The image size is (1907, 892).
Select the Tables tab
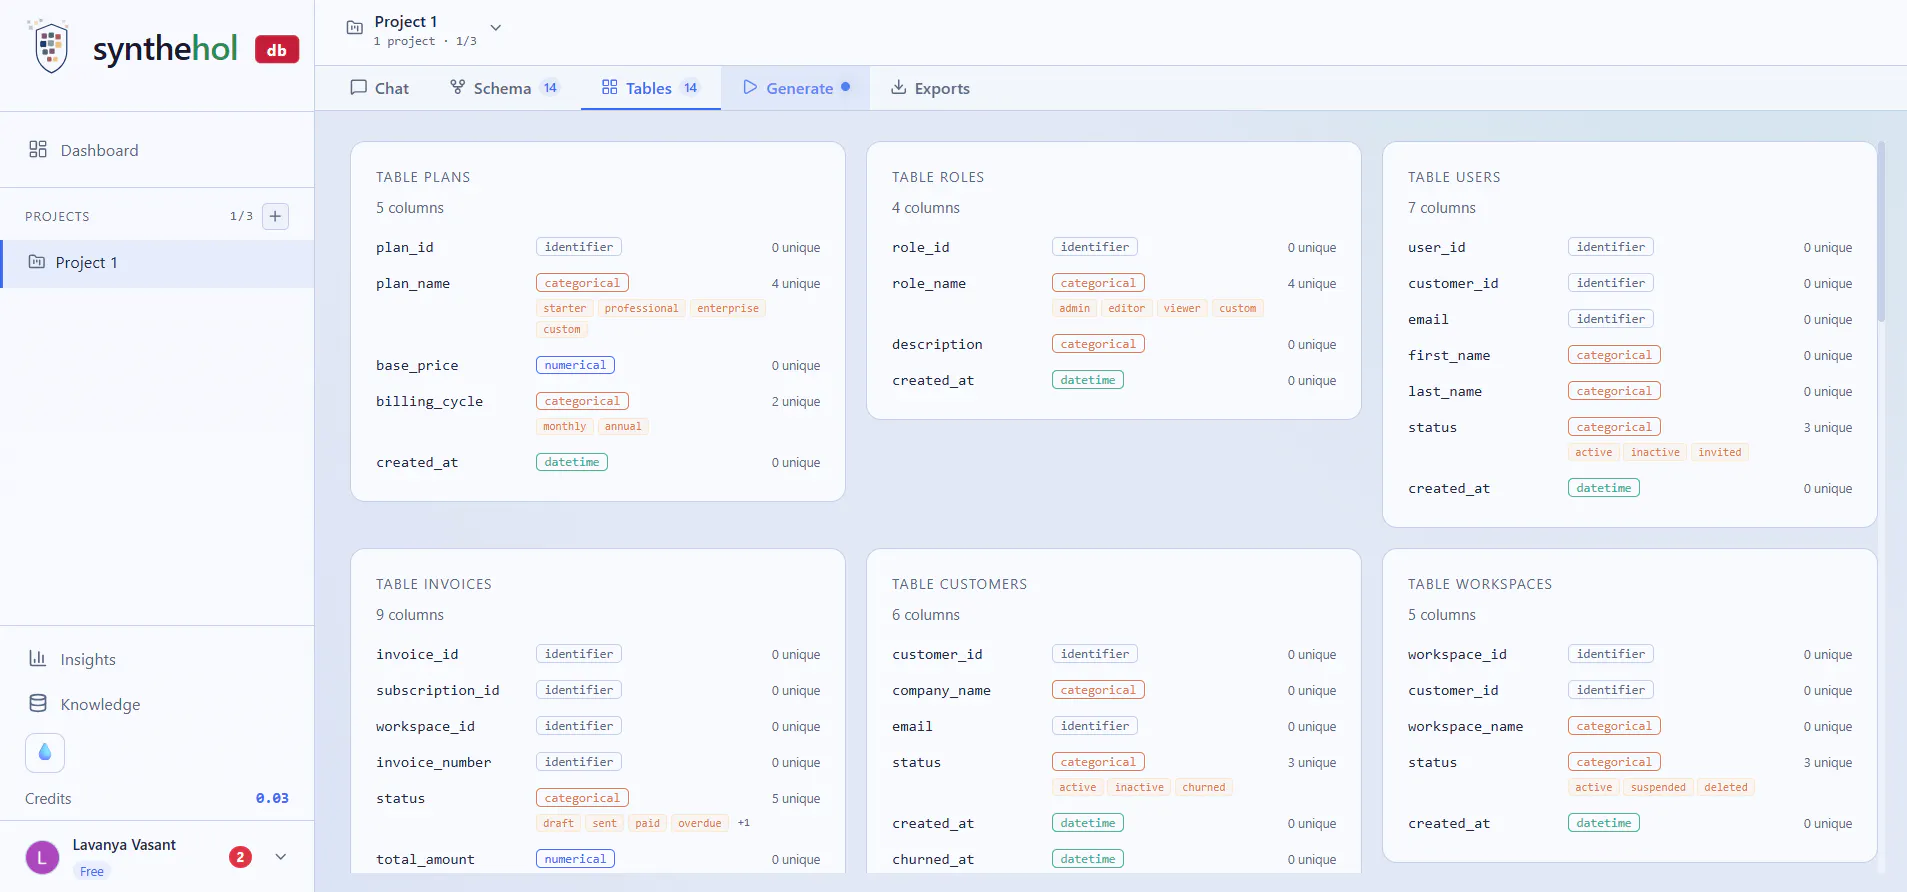tap(651, 88)
